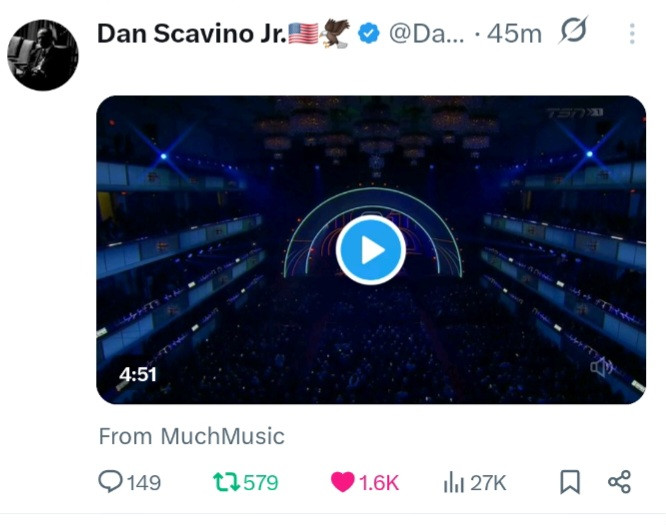
Task: Bookmark this post
Action: point(569,482)
